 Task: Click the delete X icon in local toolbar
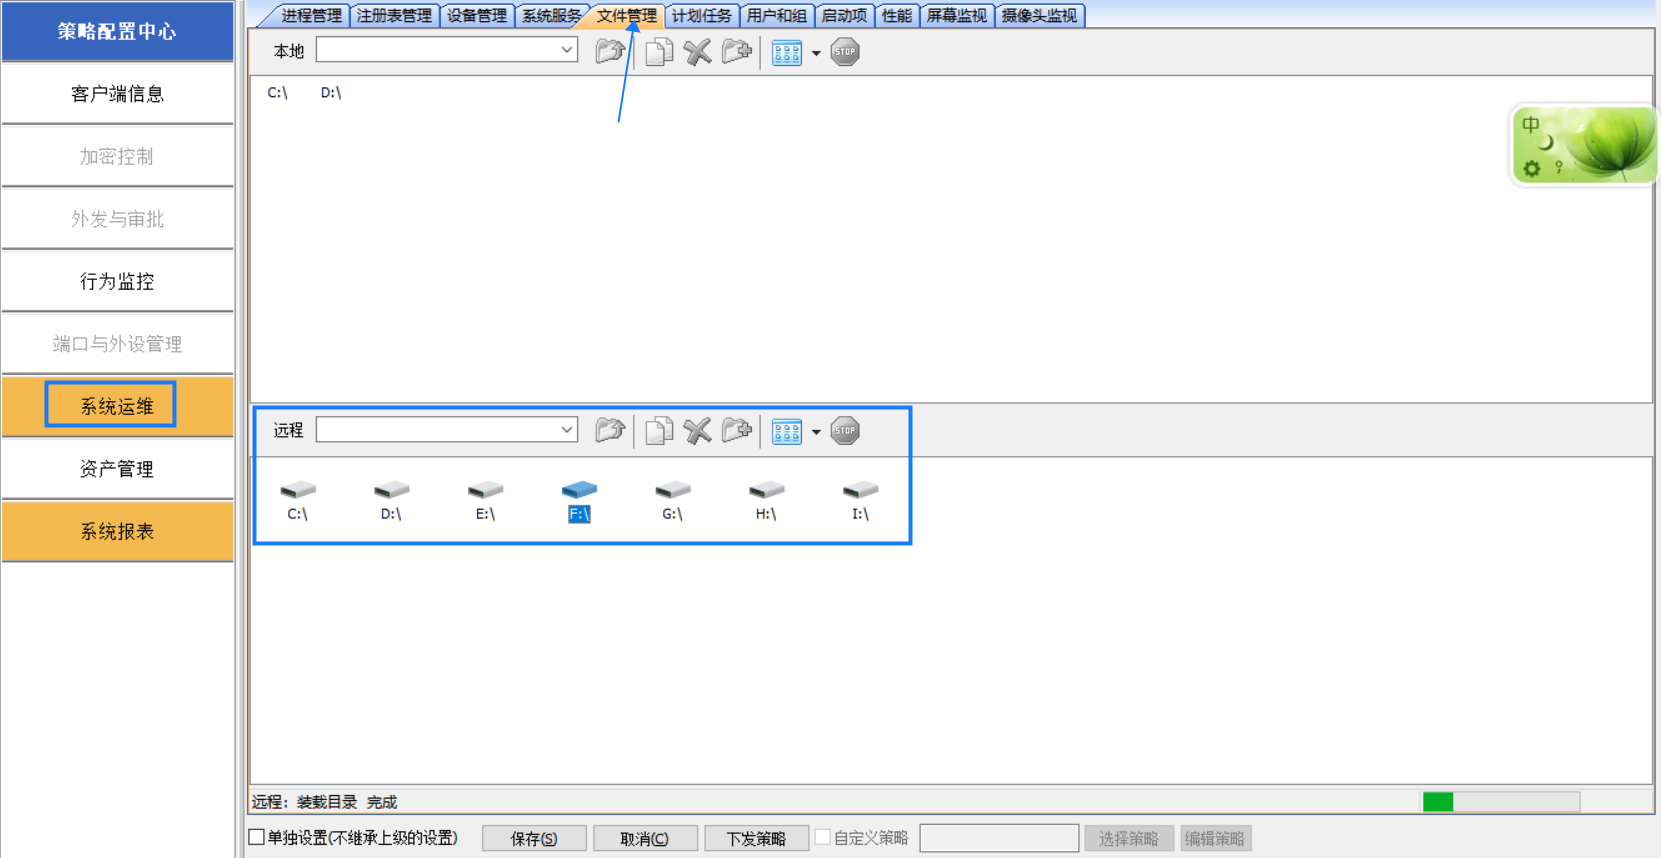[x=698, y=52]
